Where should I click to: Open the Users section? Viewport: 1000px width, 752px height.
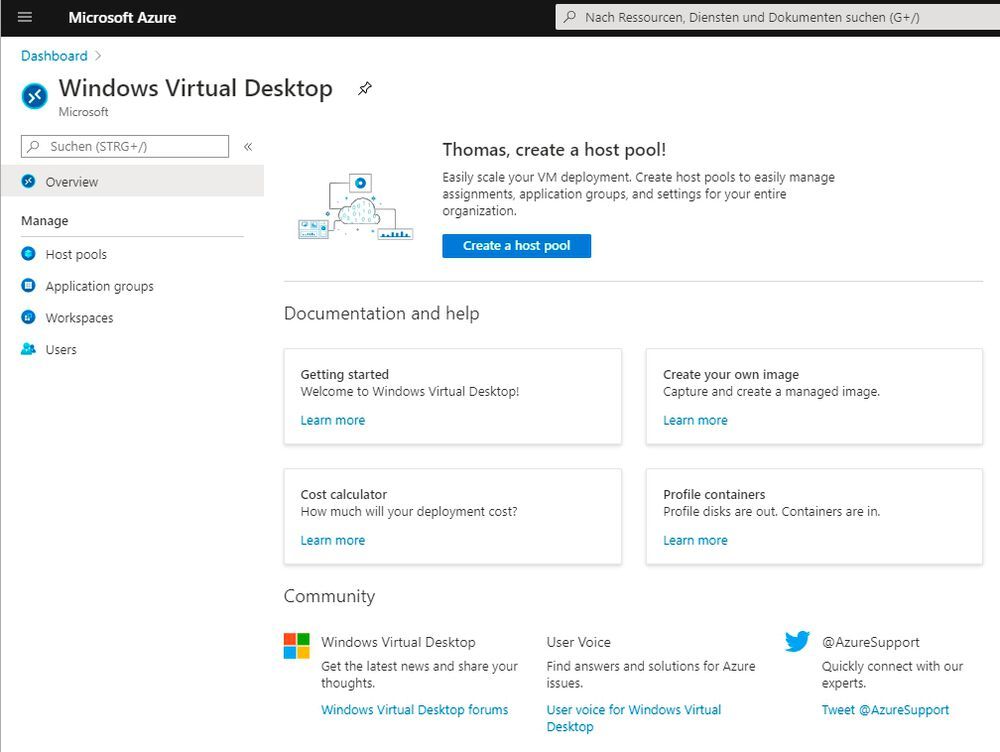61,349
